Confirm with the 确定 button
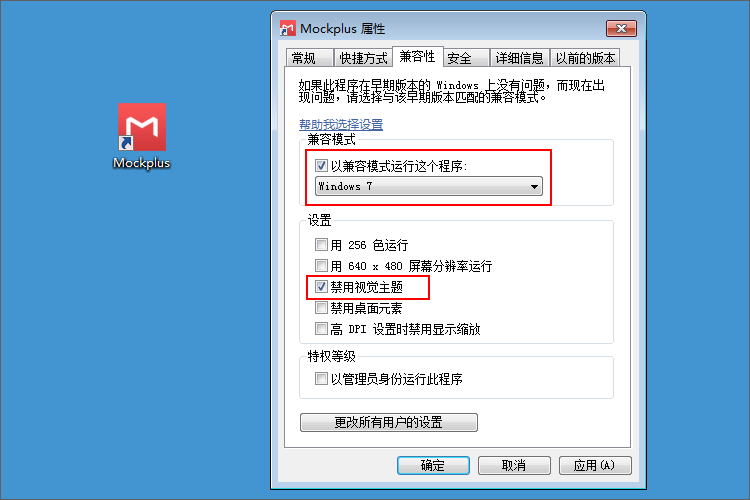750x500 pixels. click(x=433, y=465)
